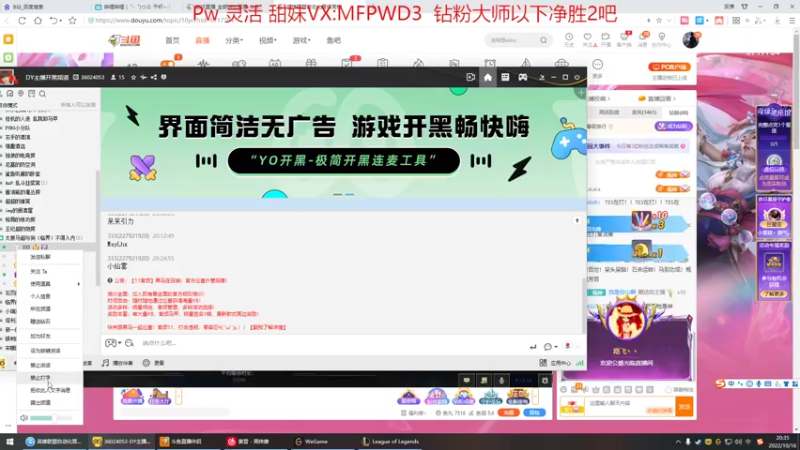Screen dimensions: 800x450
Task: Click the browser address bar
Action: point(357,20)
